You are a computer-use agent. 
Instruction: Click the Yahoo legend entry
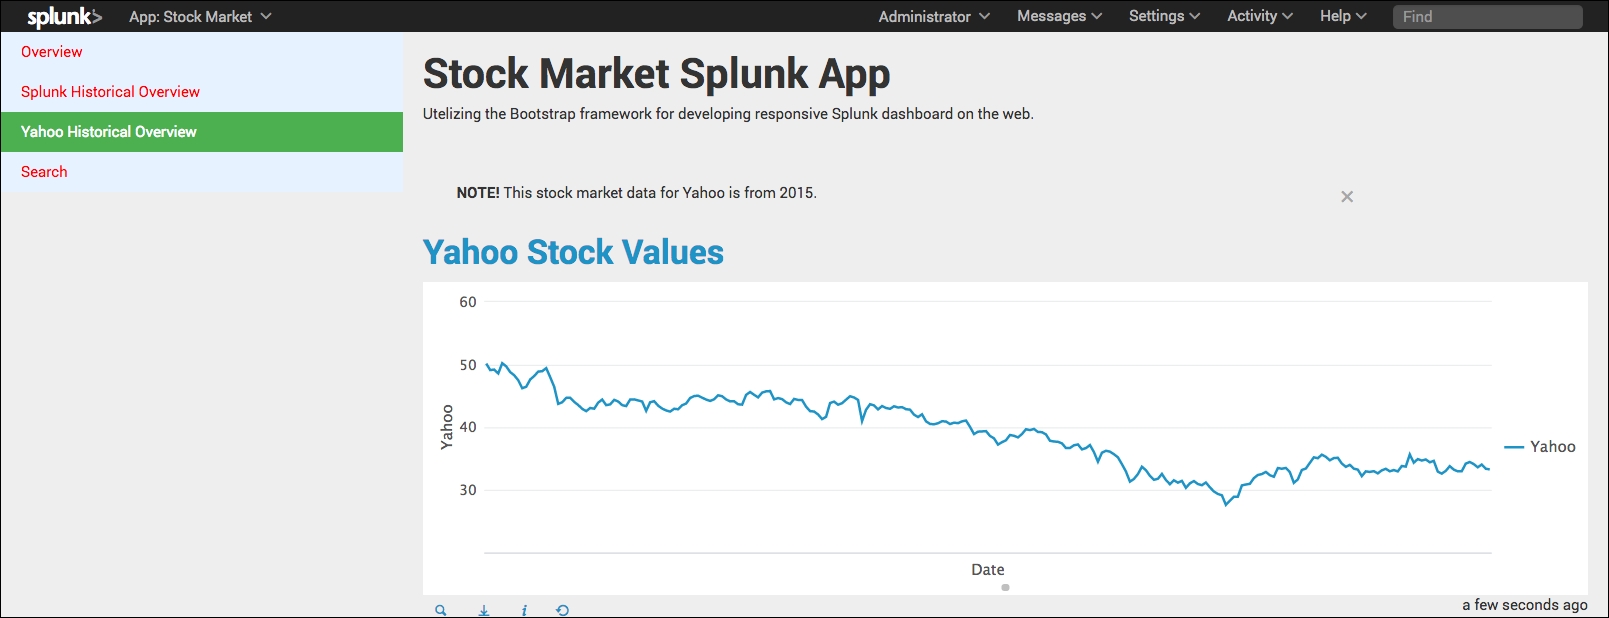[x=1541, y=447]
